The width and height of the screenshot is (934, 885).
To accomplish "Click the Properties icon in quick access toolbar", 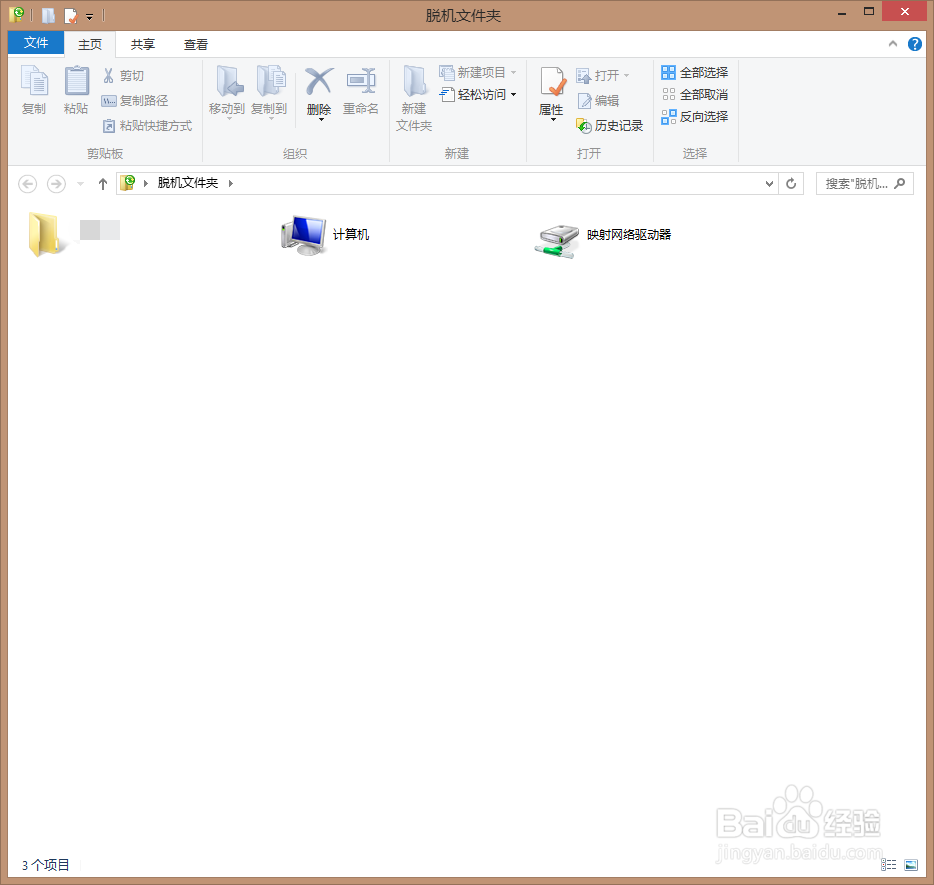I will click(x=71, y=15).
